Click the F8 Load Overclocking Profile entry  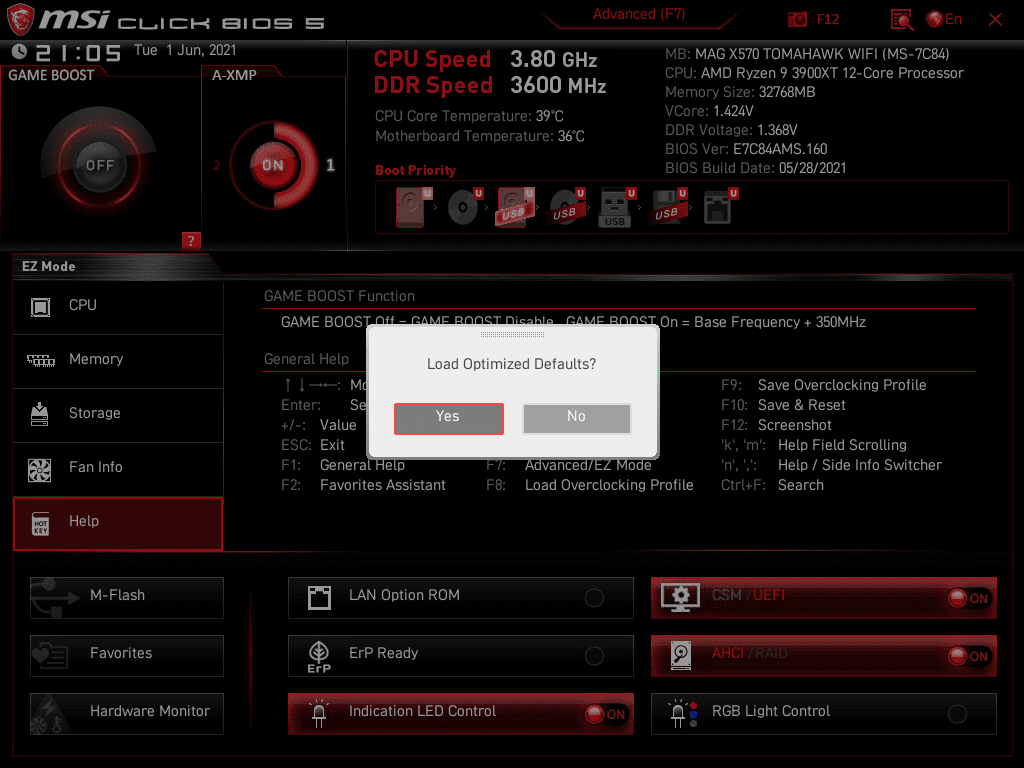[590, 485]
